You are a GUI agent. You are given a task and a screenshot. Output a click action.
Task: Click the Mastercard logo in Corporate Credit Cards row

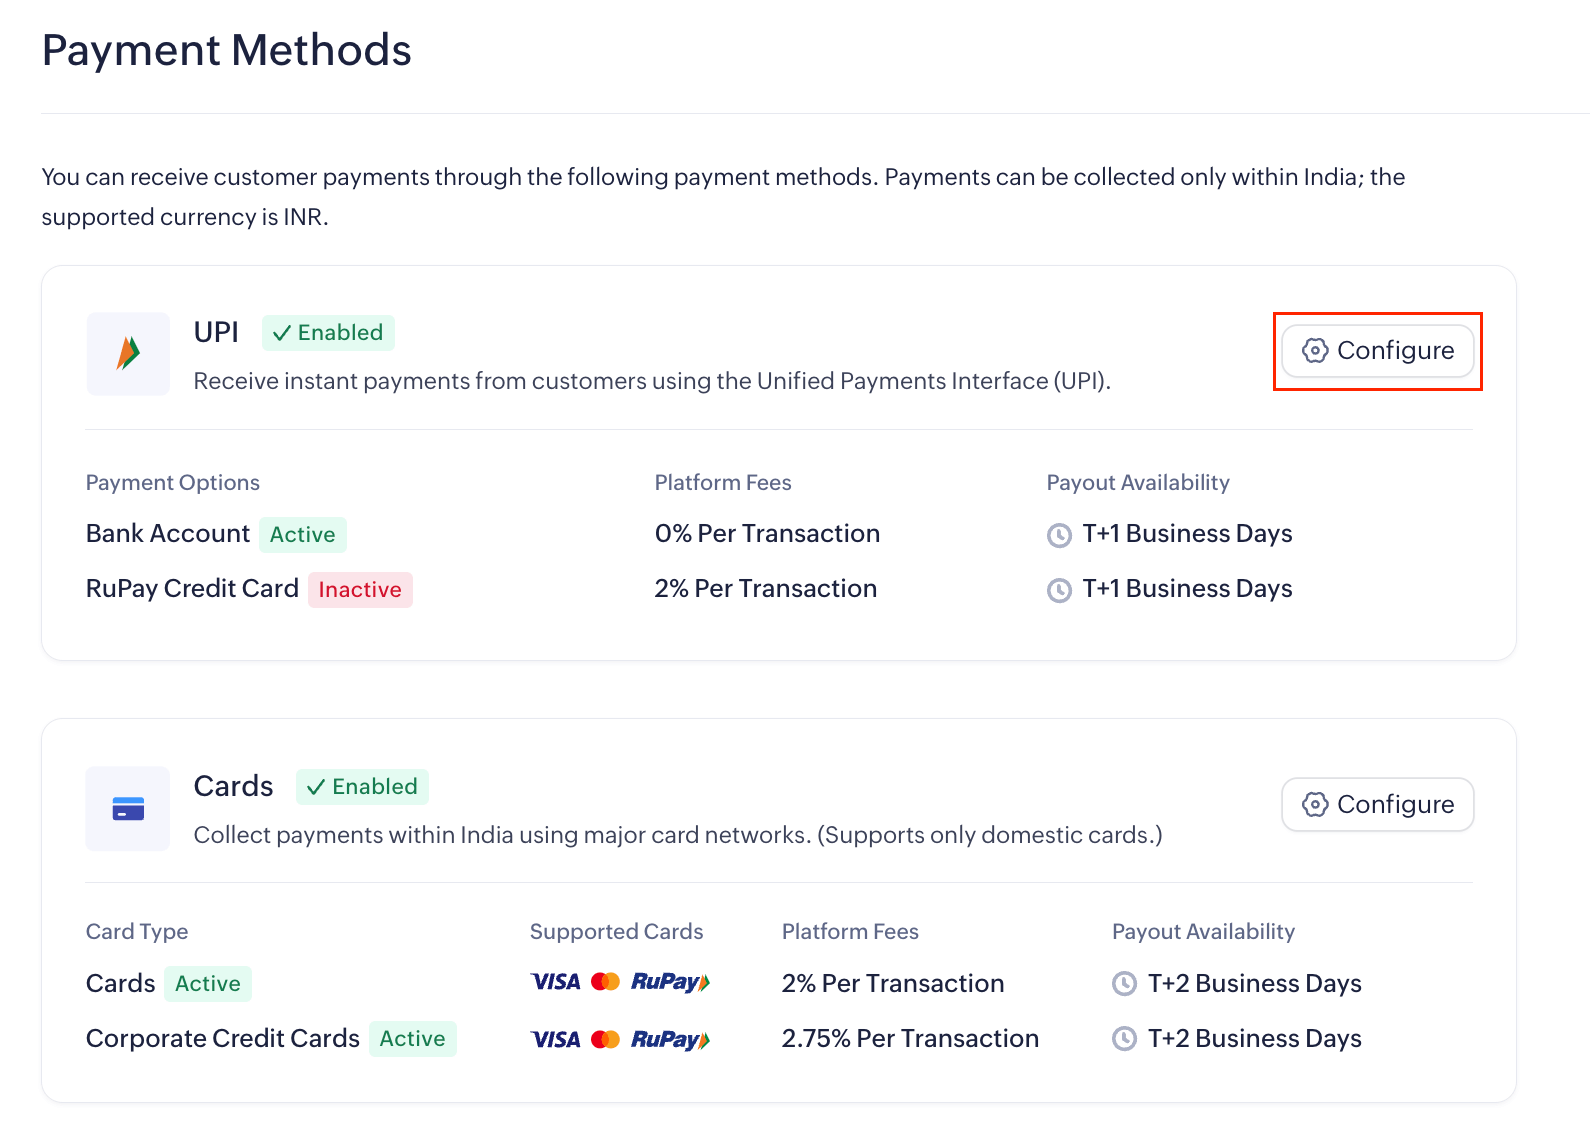606,1040
